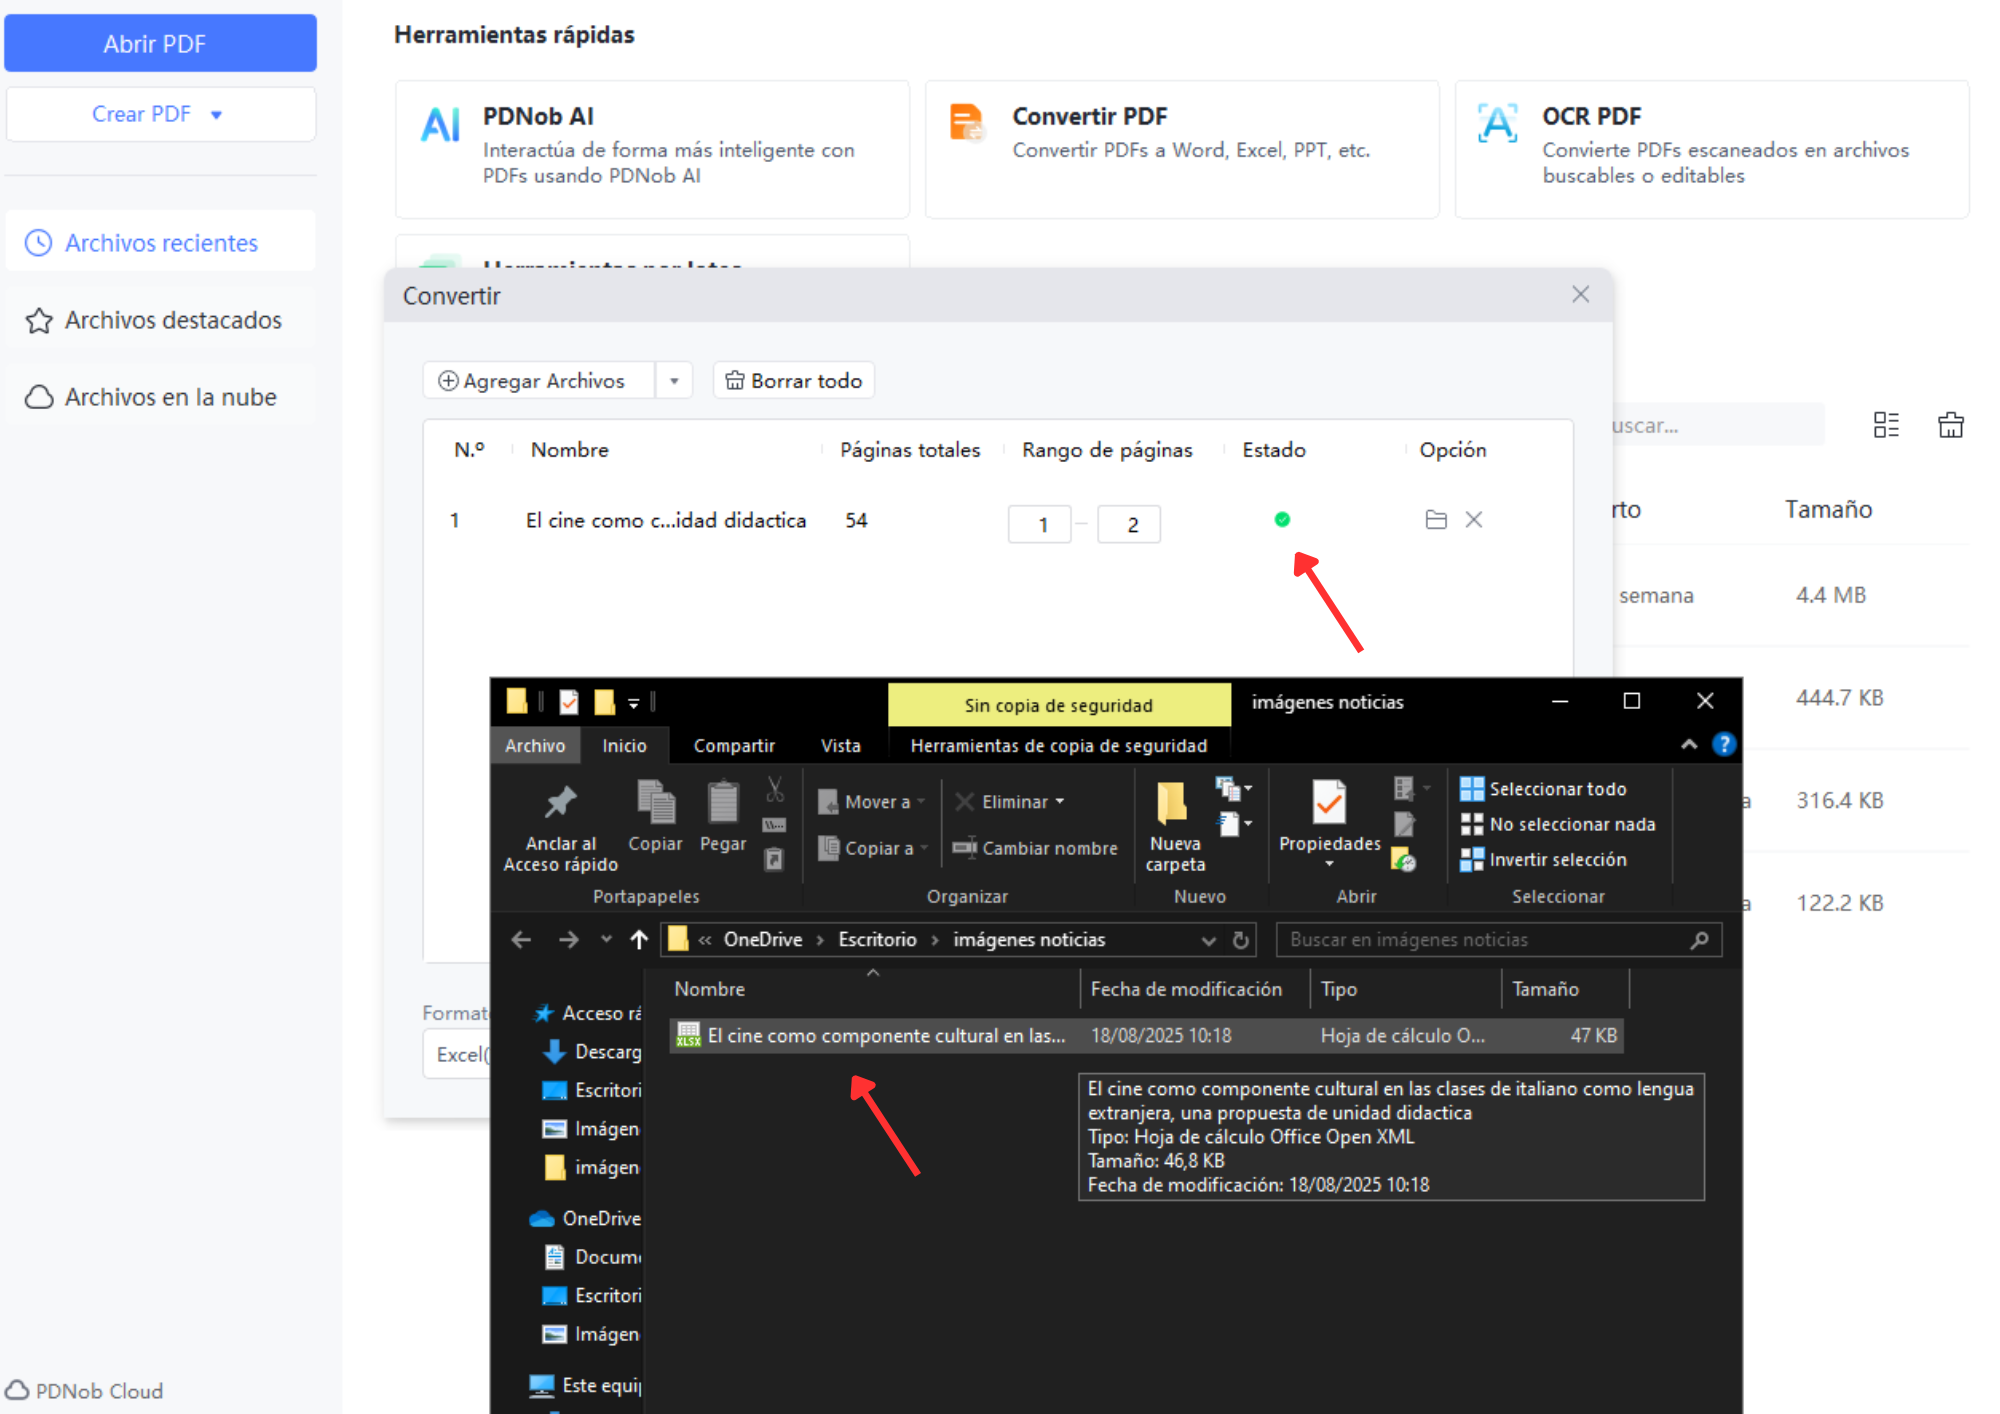2000x1414 pixels.
Task: Close the Convertir dialog
Action: point(1580,294)
